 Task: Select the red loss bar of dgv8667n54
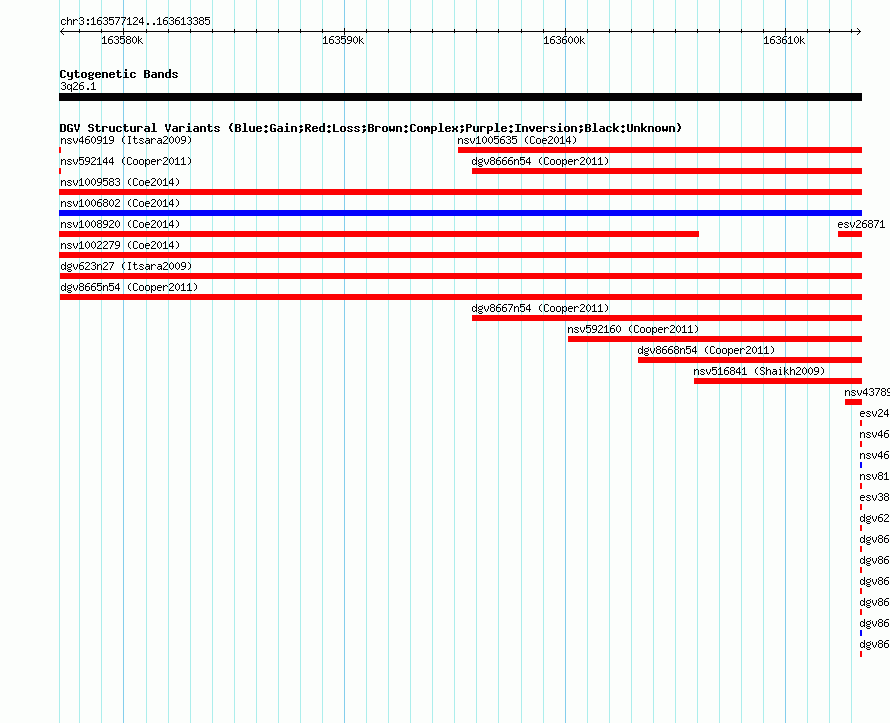[667, 318]
